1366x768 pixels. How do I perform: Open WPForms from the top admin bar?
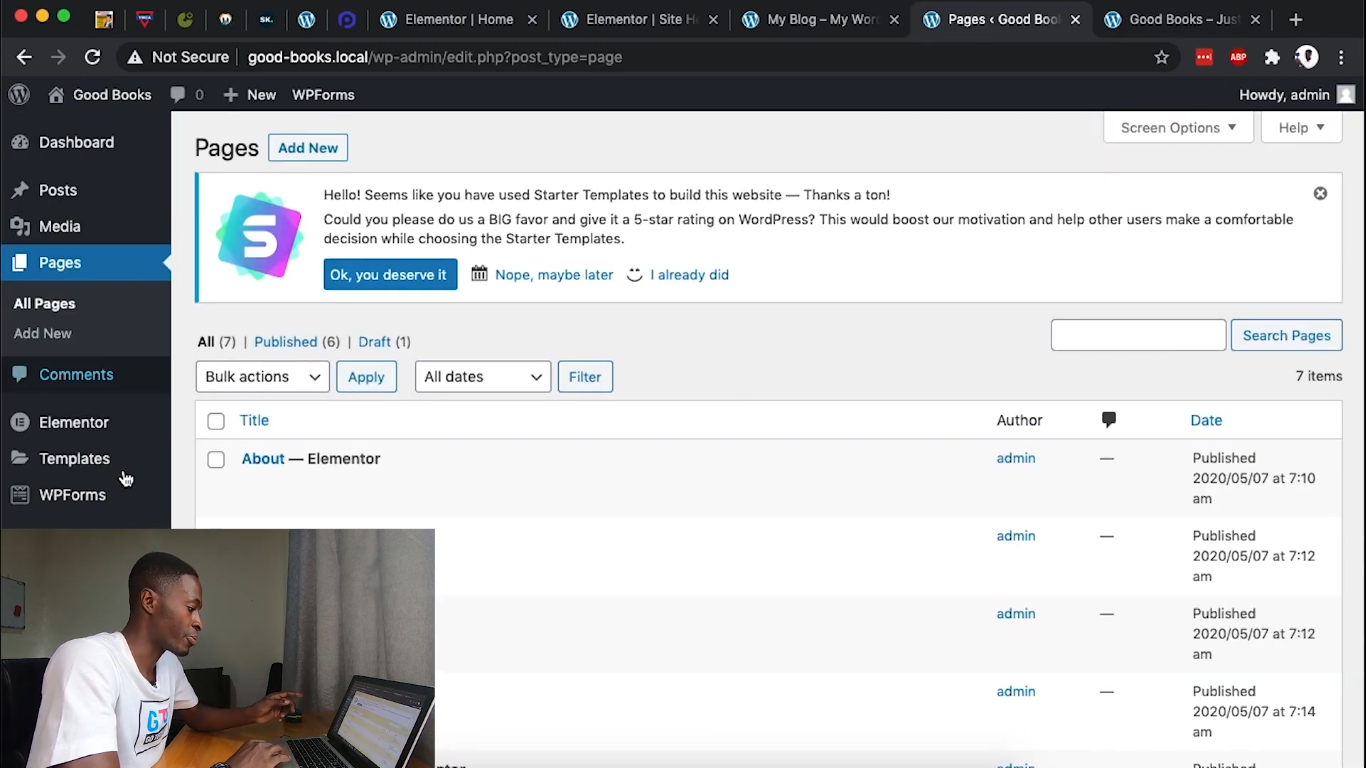click(x=323, y=95)
